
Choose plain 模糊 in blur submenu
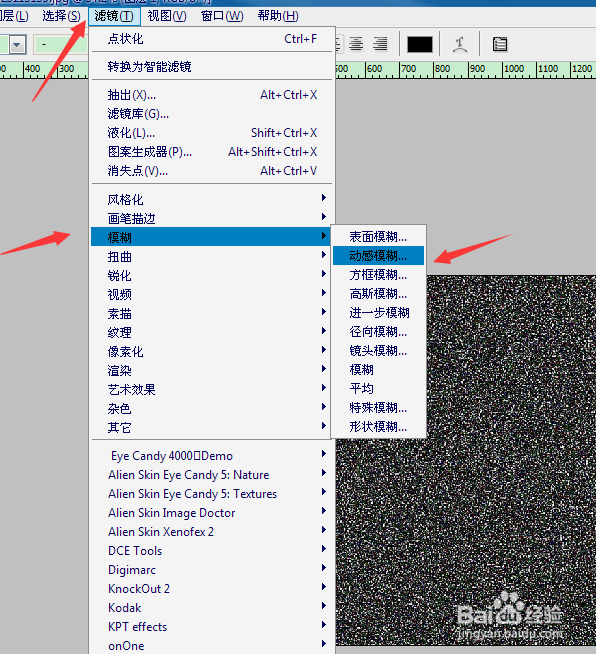[378, 370]
